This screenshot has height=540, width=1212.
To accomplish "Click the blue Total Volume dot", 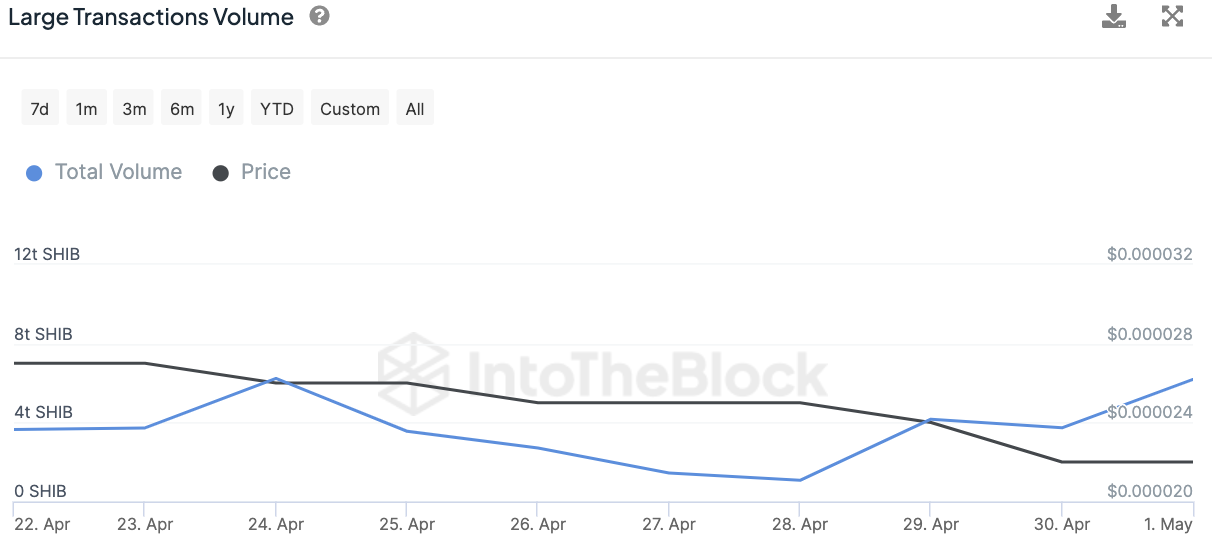I will coord(34,173).
